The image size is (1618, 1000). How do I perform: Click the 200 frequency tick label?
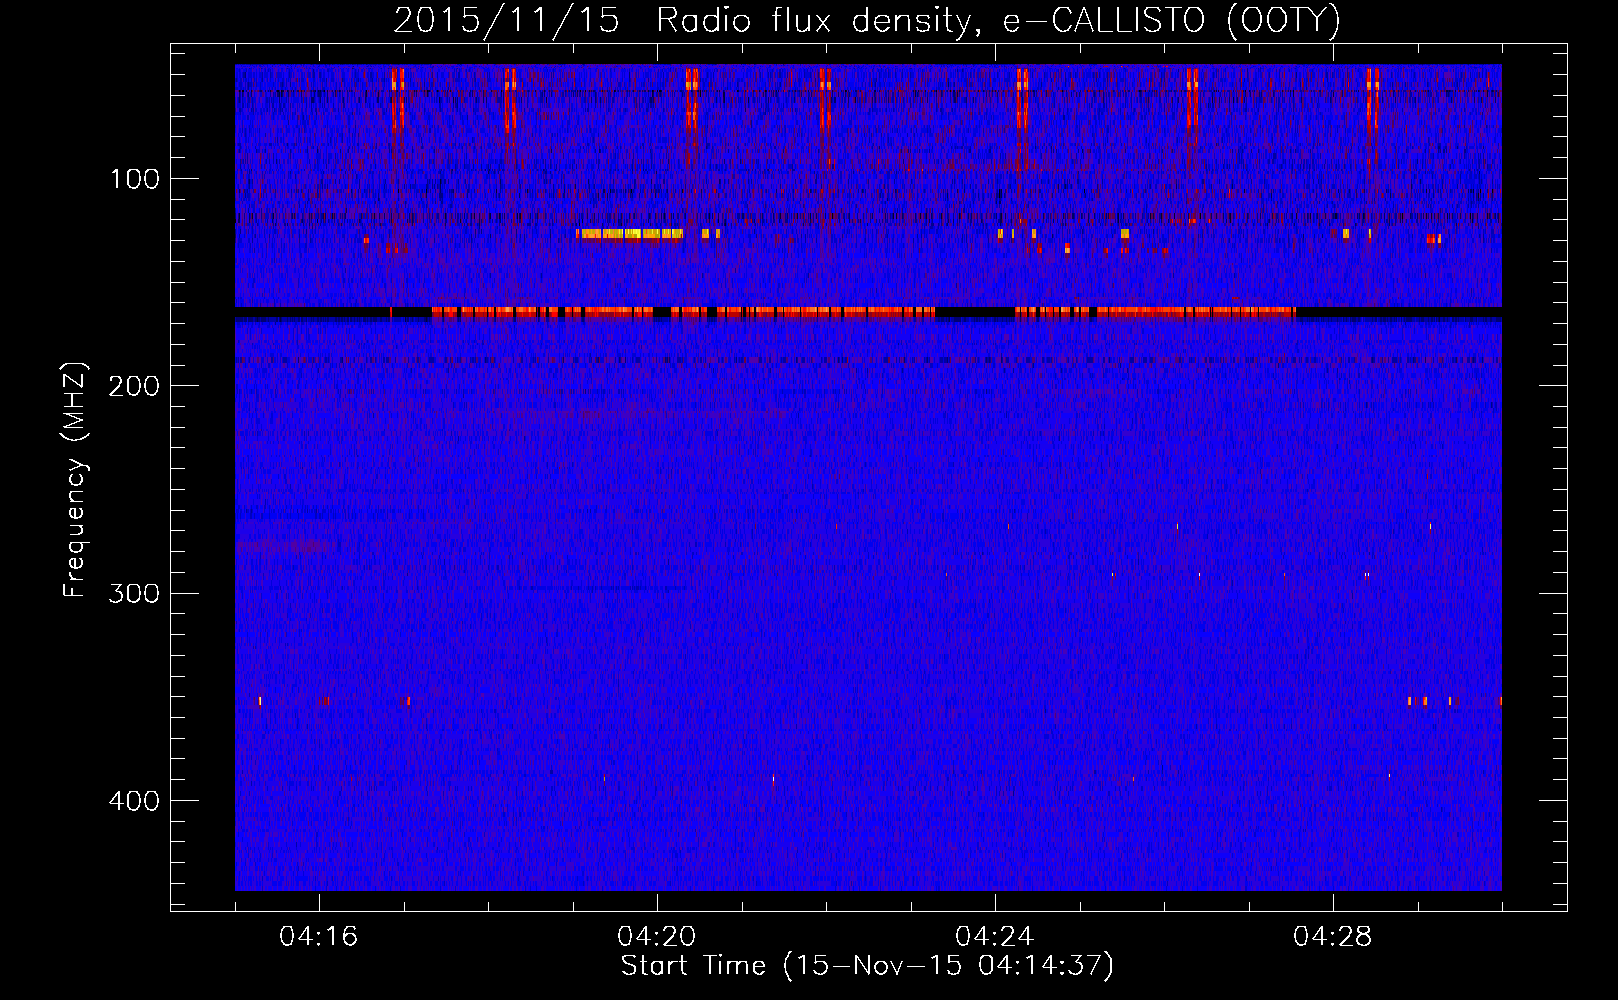[134, 386]
